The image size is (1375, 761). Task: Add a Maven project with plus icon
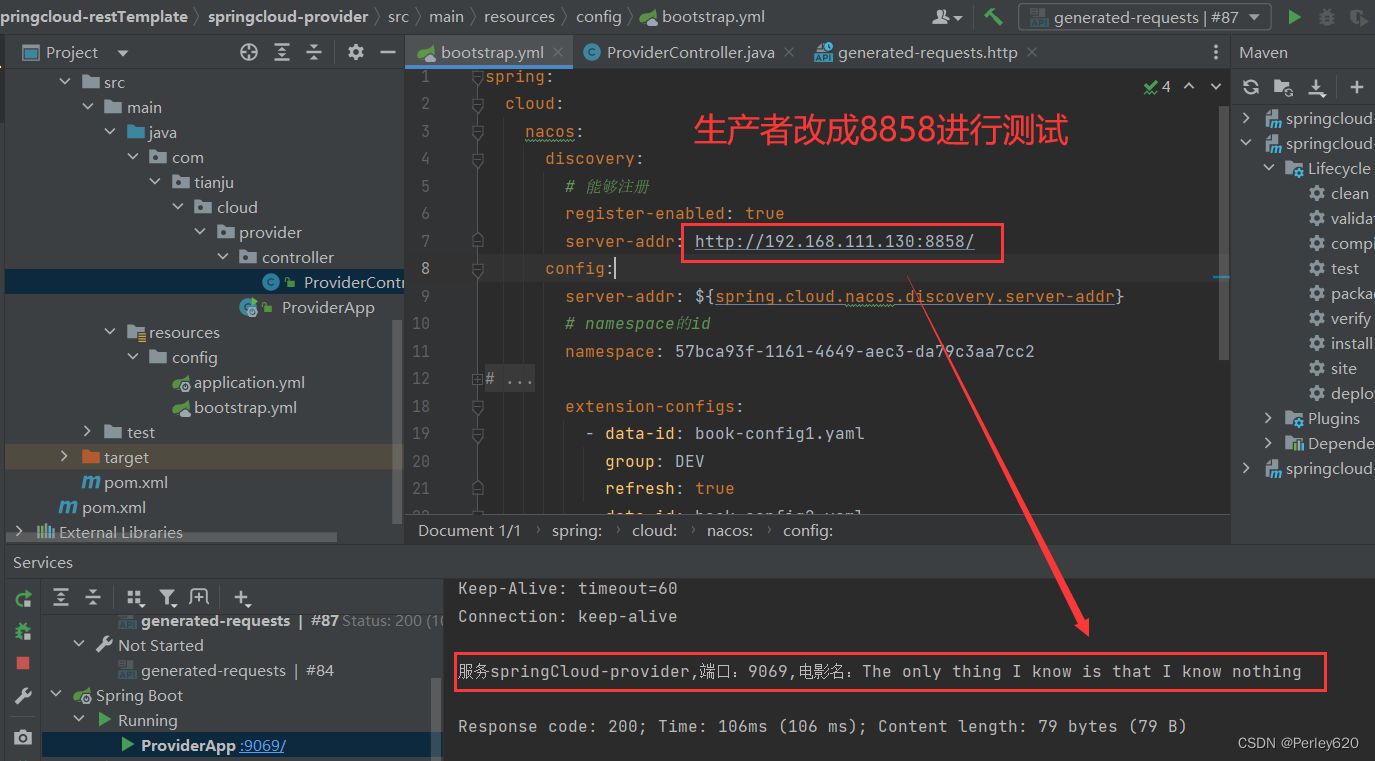click(x=1356, y=87)
